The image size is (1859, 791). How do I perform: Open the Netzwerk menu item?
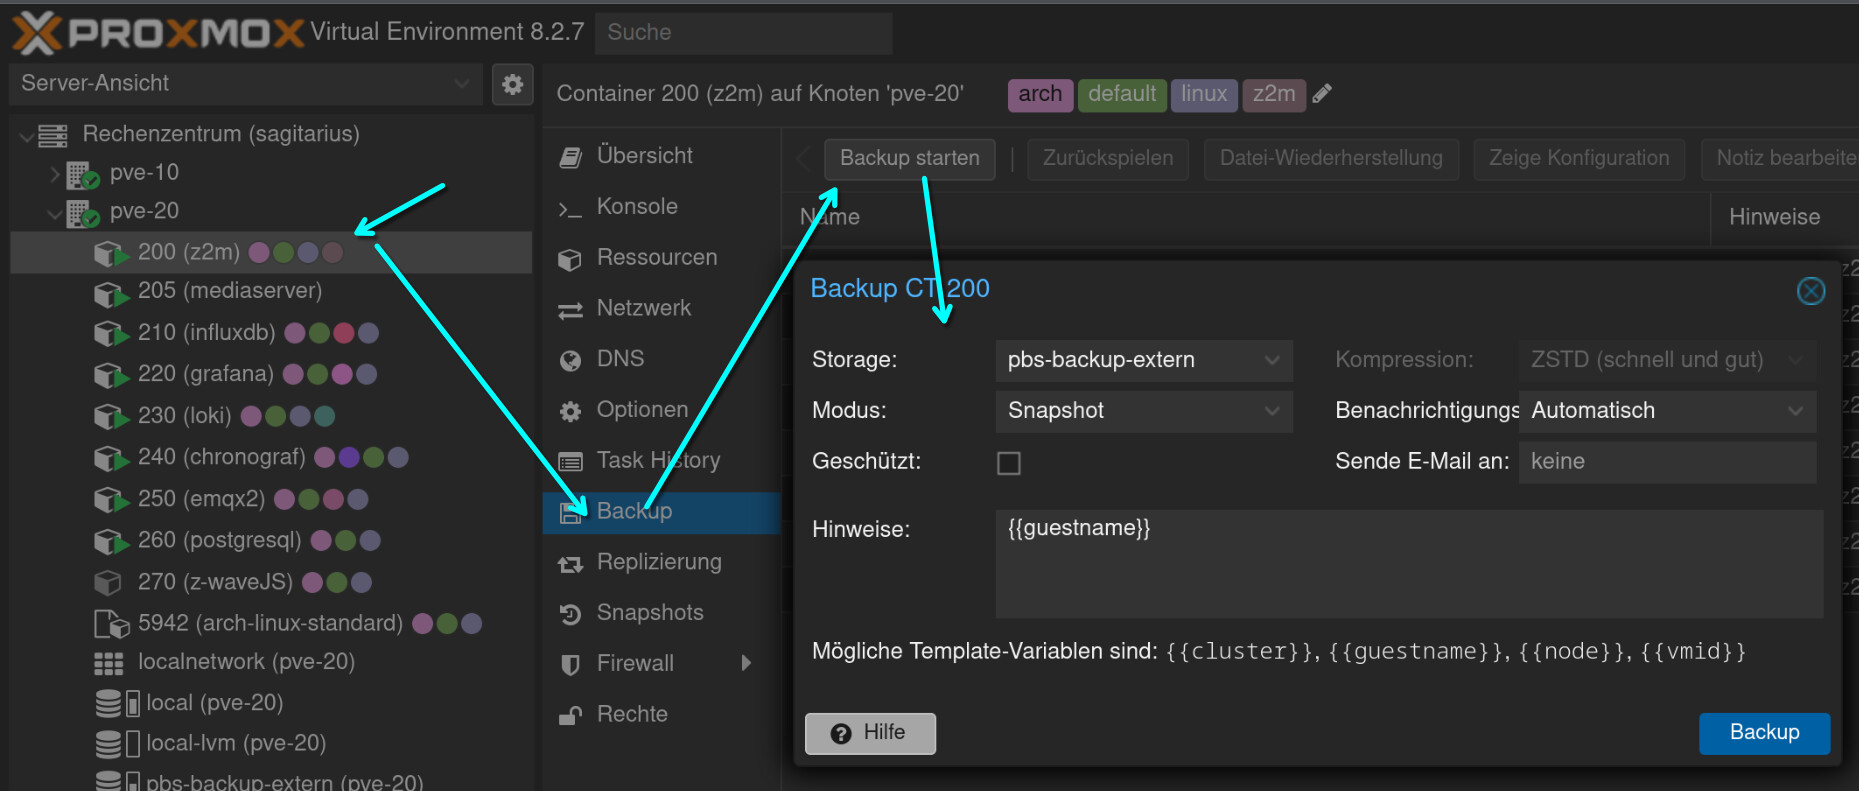coord(661,309)
